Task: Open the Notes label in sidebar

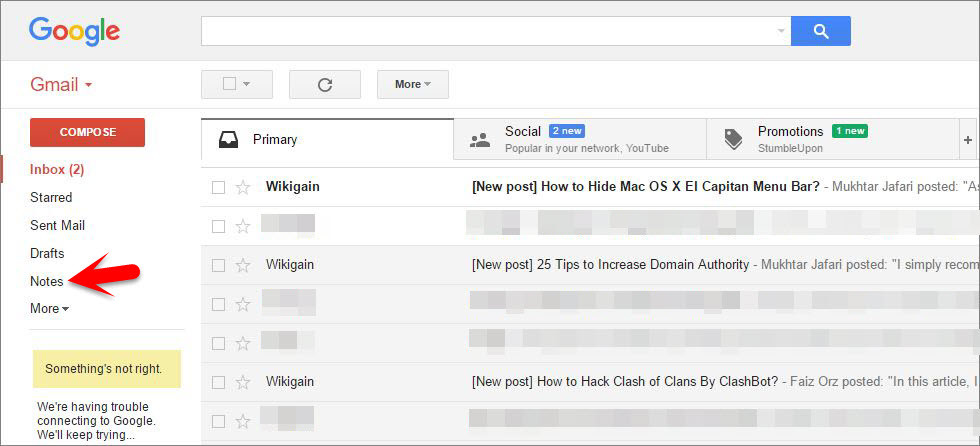Action: click(47, 281)
